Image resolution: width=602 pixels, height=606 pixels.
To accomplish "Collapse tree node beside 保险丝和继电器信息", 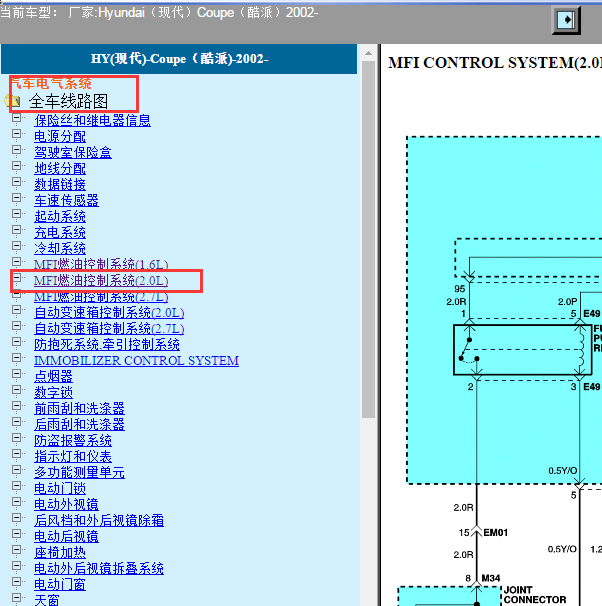I will click(16, 118).
